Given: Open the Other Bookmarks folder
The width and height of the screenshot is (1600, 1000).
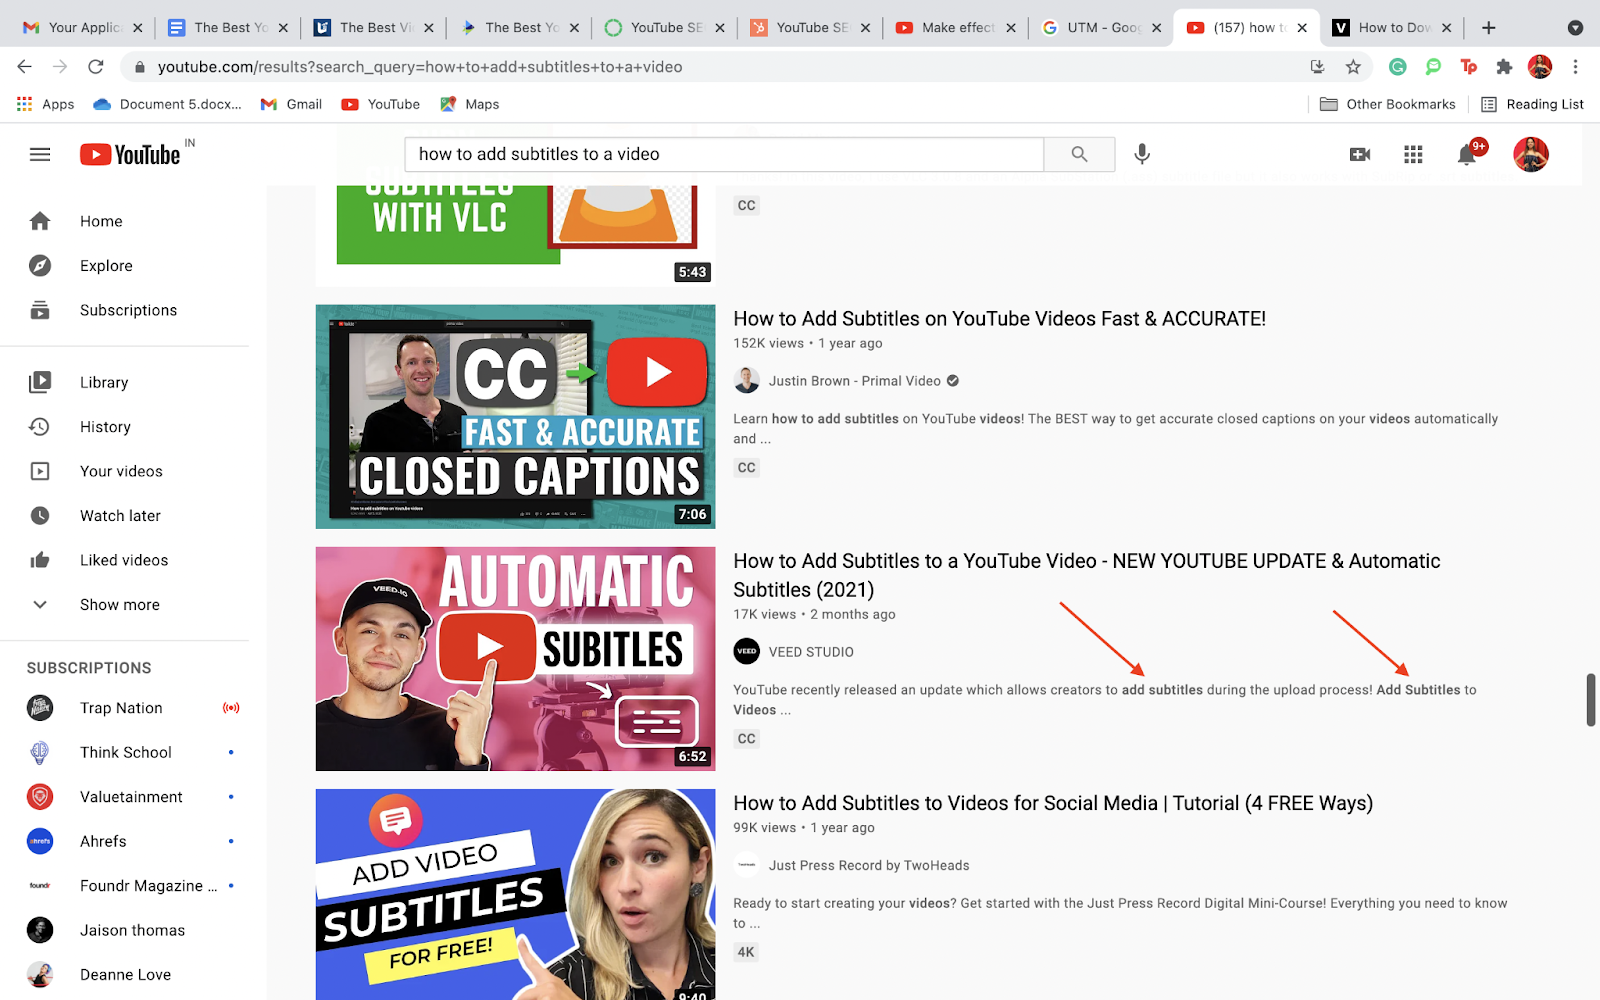Looking at the screenshot, I should coord(1388,104).
